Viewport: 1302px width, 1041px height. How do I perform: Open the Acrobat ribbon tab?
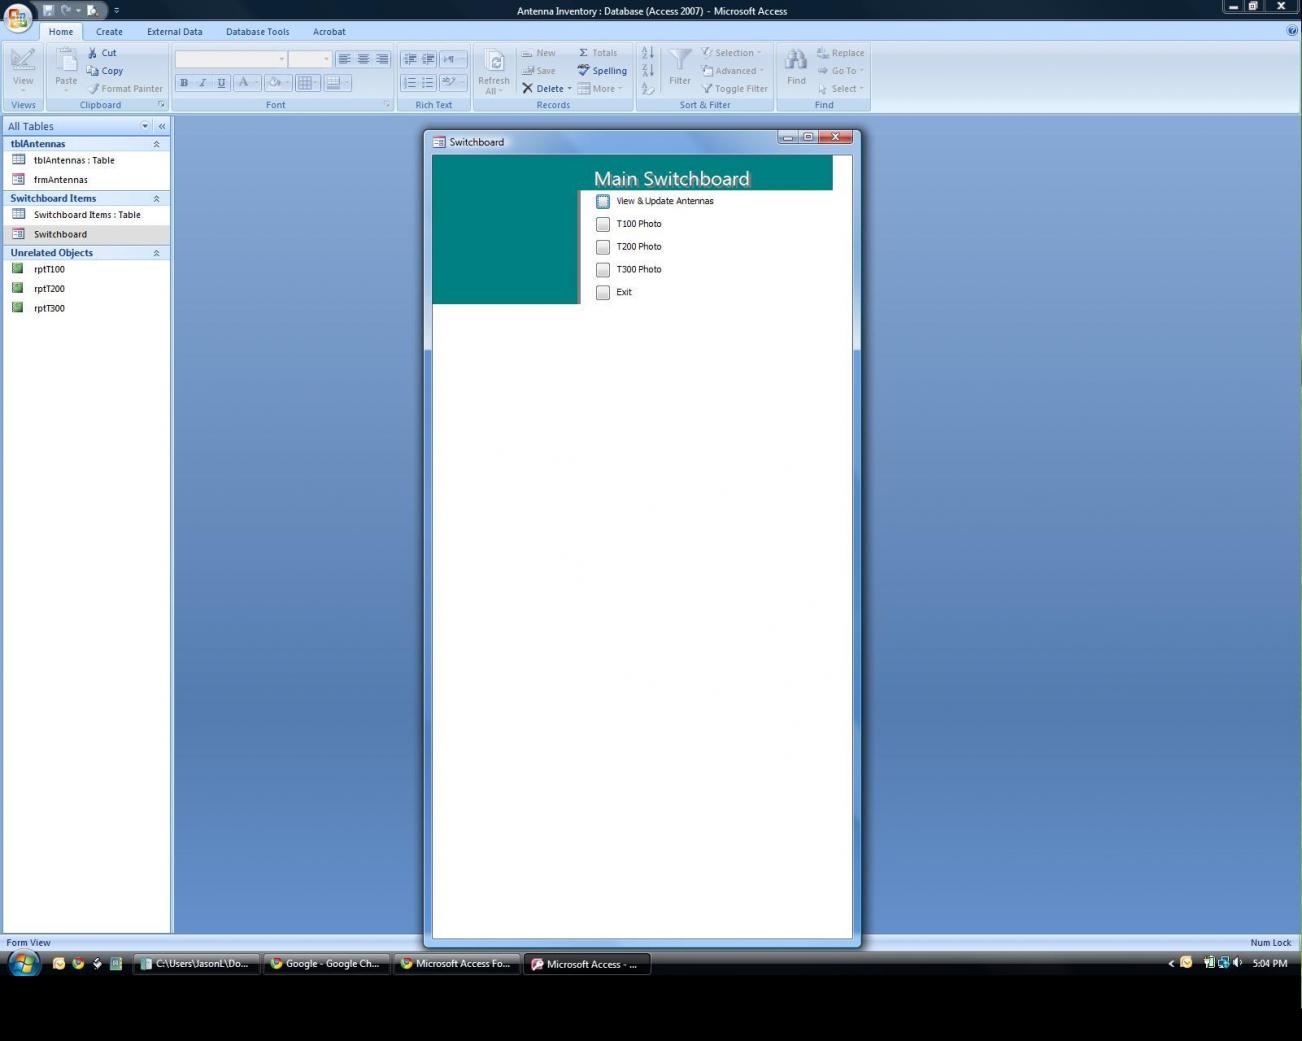tap(329, 32)
